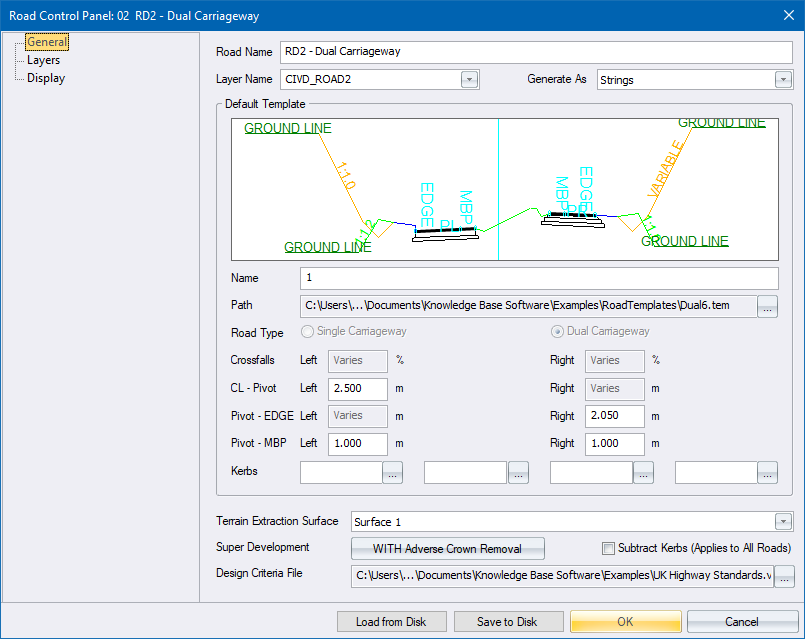Open Terrain Extraction Surface dropdown
Viewport: 805px width, 639px height.
click(x=783, y=521)
